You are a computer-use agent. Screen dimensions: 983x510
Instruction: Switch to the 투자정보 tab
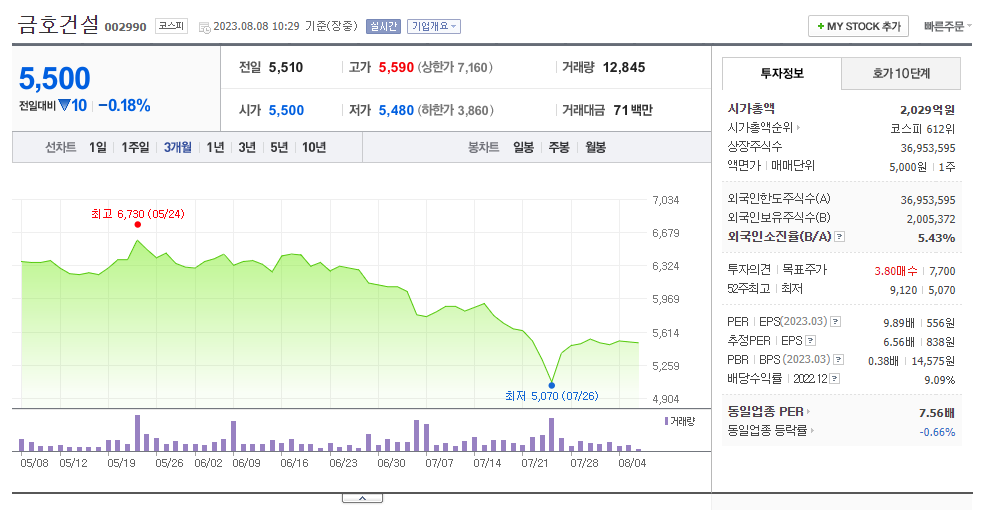pos(782,73)
